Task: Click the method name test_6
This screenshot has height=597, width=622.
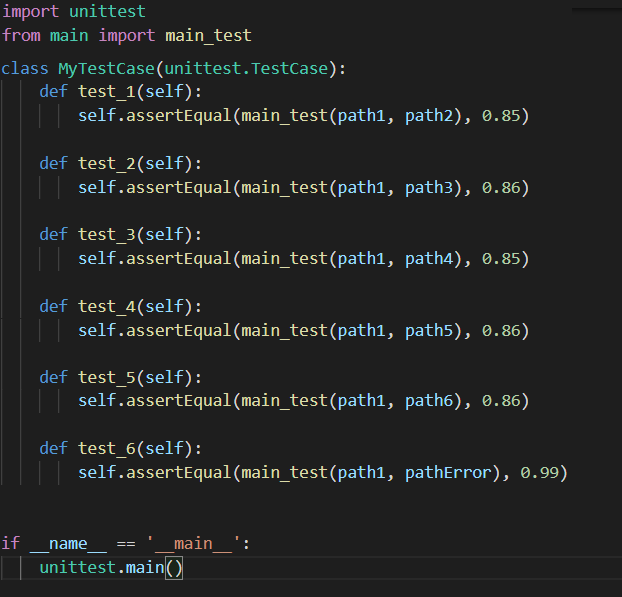Action: (x=107, y=449)
